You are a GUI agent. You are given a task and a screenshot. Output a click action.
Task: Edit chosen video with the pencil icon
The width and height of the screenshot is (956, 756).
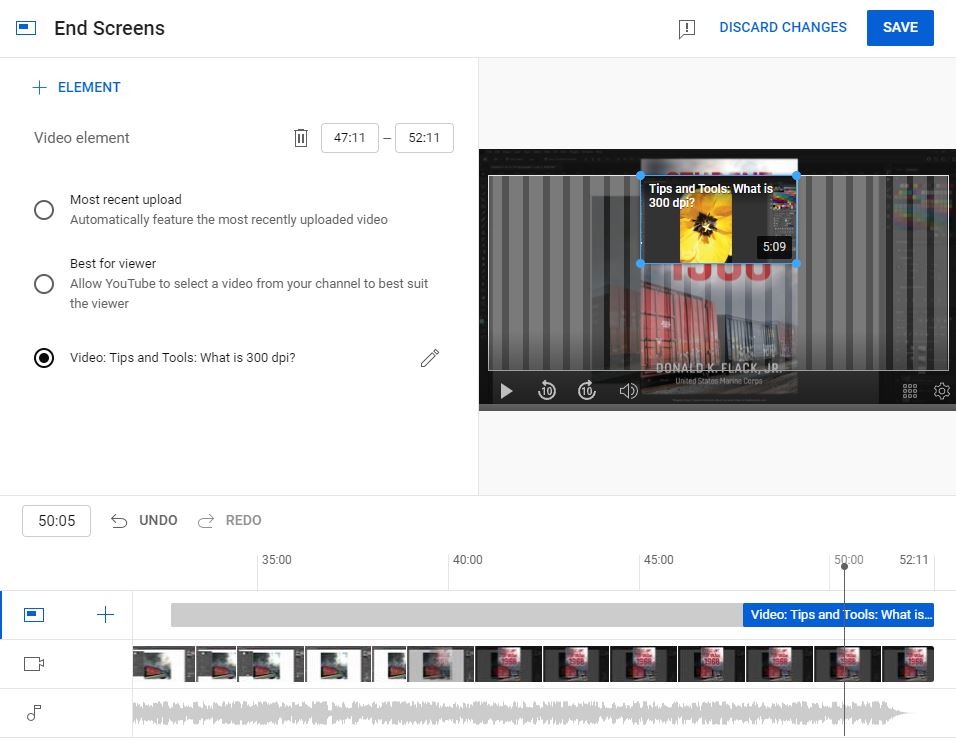tap(429, 358)
